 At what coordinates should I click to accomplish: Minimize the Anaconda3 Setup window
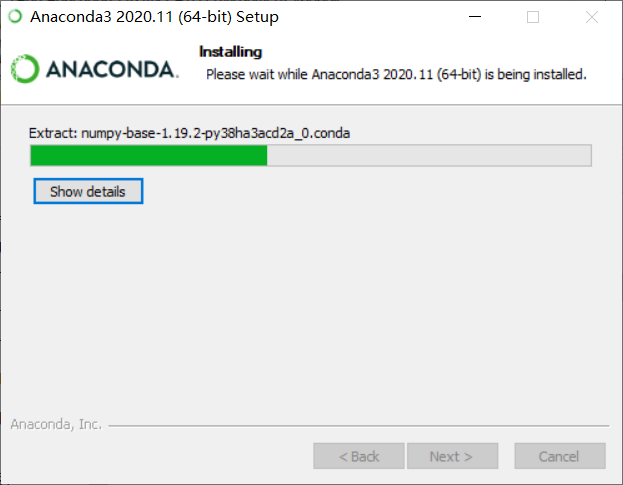tap(475, 17)
